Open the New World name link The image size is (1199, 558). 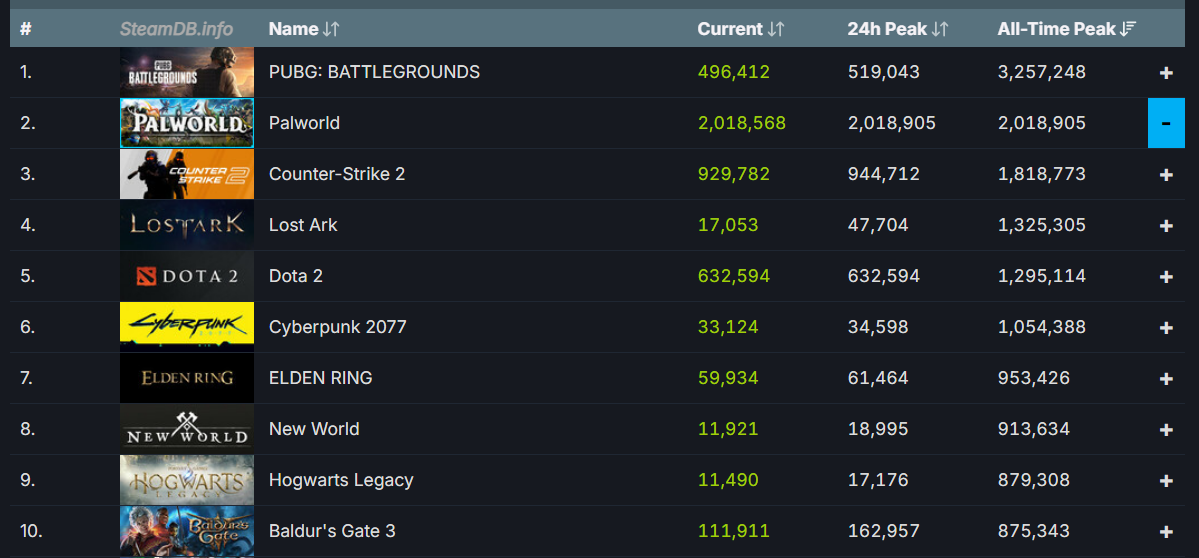point(314,430)
